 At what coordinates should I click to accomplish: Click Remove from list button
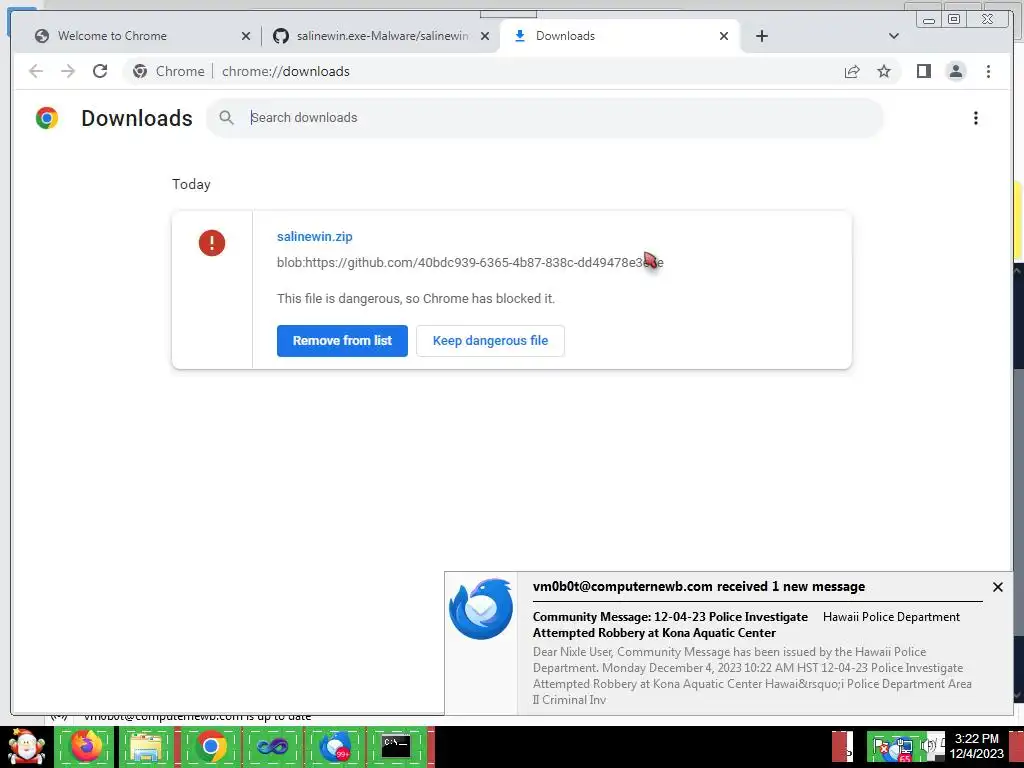pyautogui.click(x=342, y=341)
